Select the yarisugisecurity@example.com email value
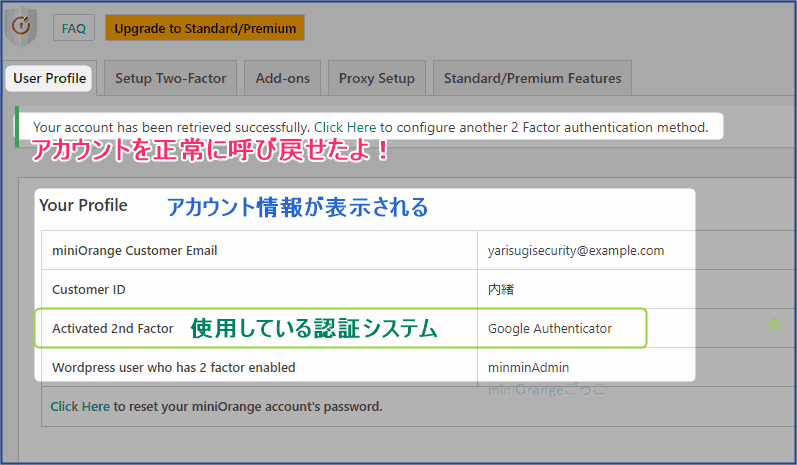This screenshot has height=465, width=797. point(576,251)
